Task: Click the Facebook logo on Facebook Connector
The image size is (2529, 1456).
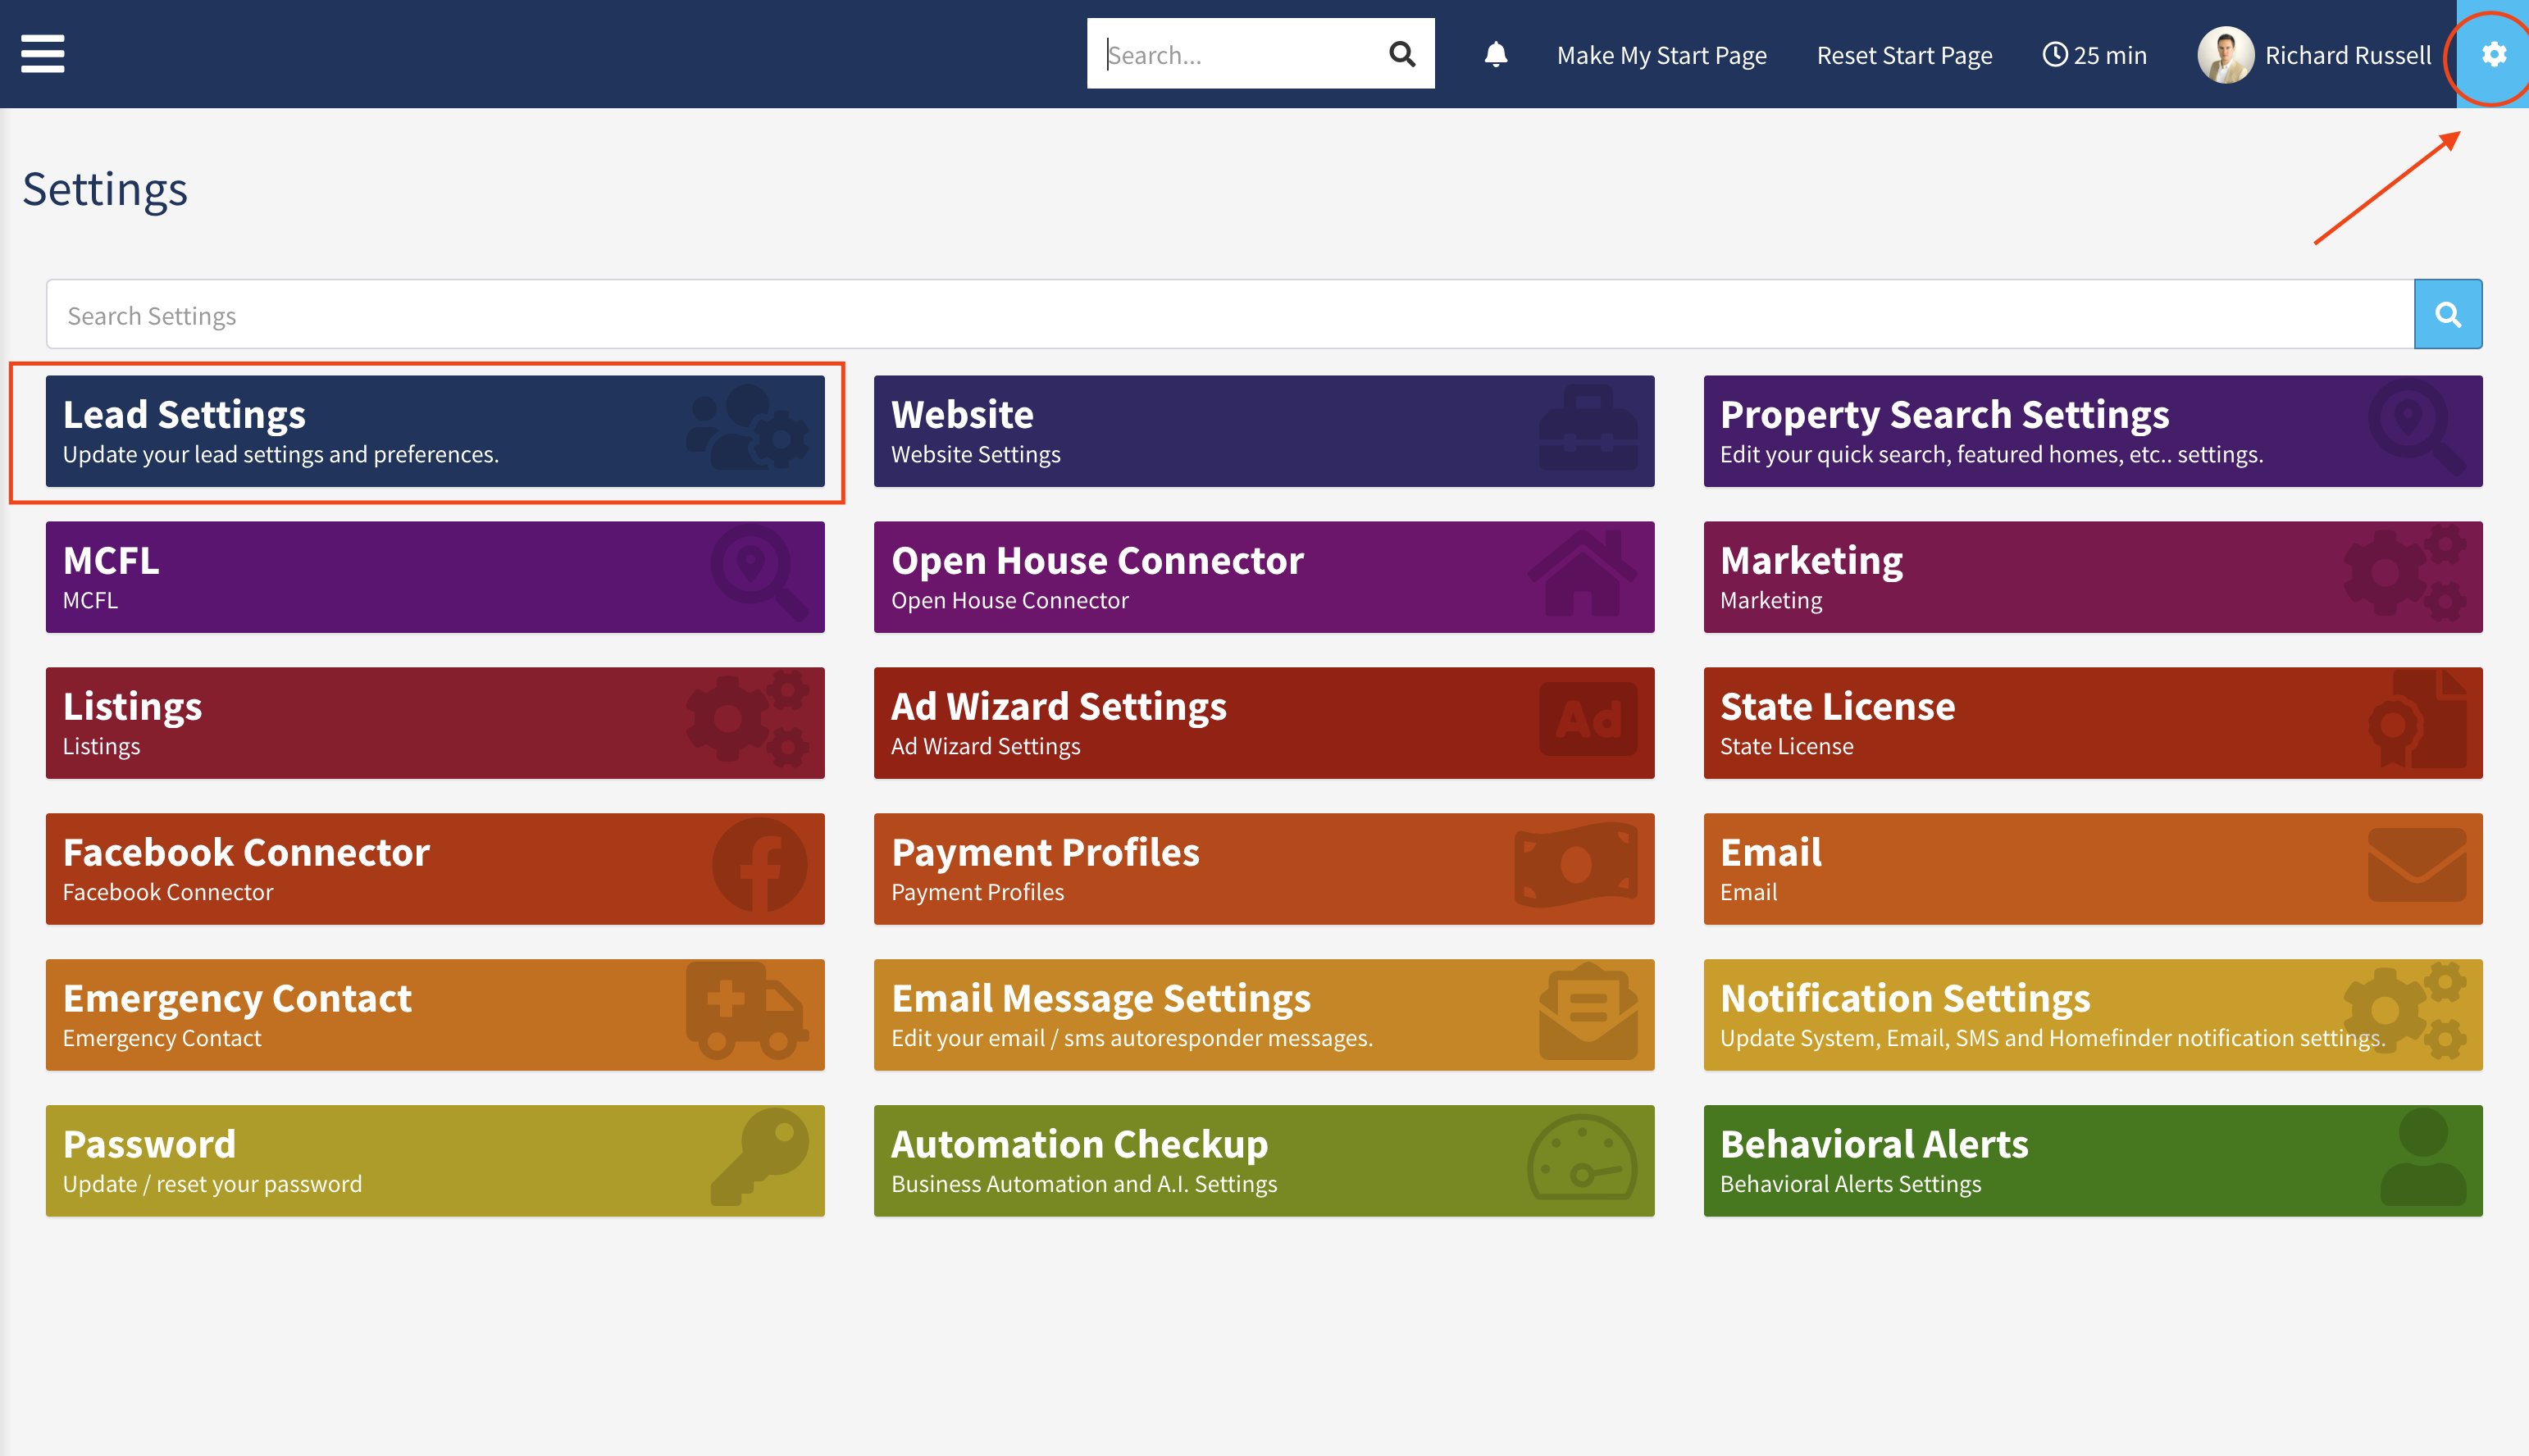Action: pyautogui.click(x=759, y=866)
